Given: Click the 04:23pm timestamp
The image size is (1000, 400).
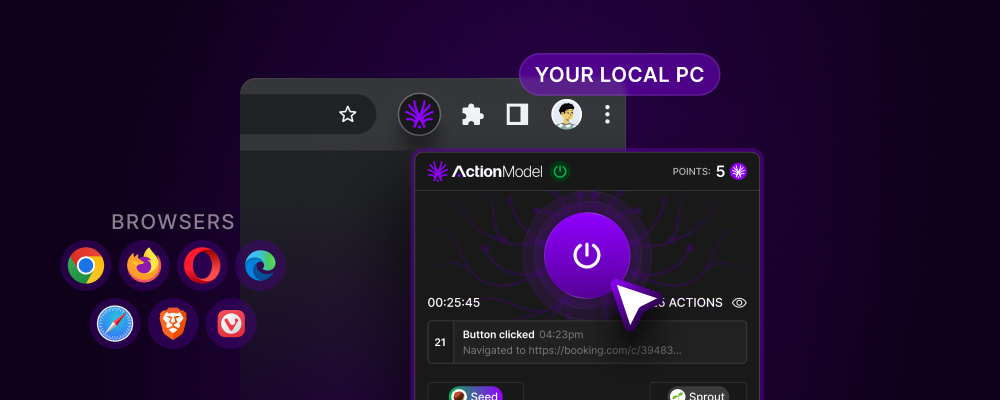Looking at the screenshot, I should (x=561, y=334).
